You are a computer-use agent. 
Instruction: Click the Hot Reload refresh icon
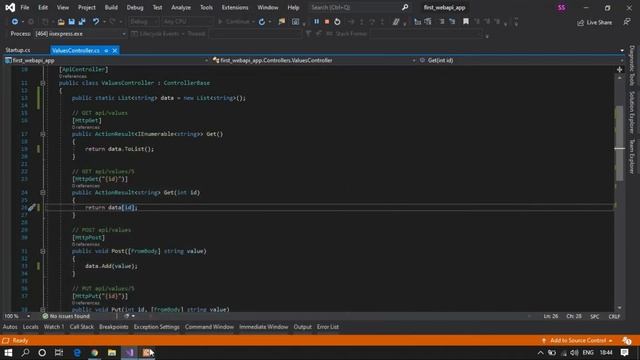point(262,22)
